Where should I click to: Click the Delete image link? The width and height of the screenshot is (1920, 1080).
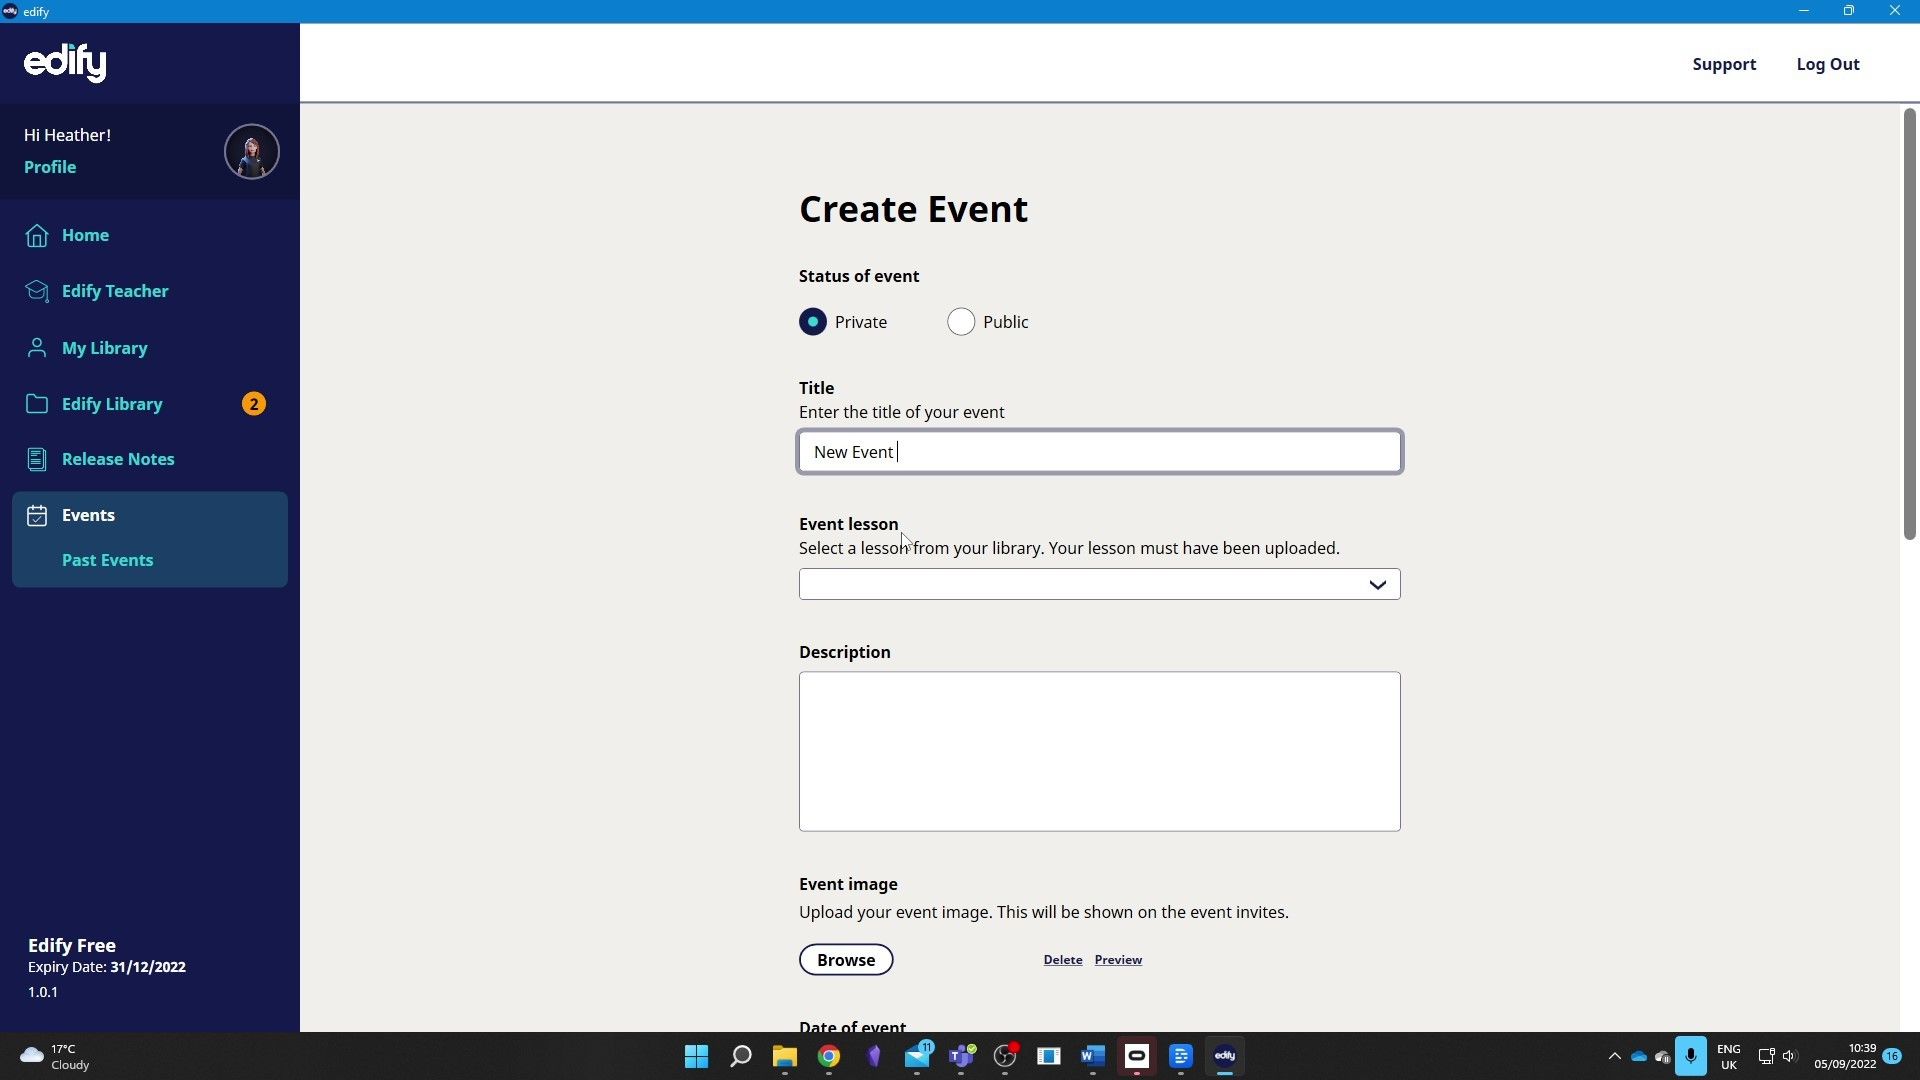click(1062, 960)
